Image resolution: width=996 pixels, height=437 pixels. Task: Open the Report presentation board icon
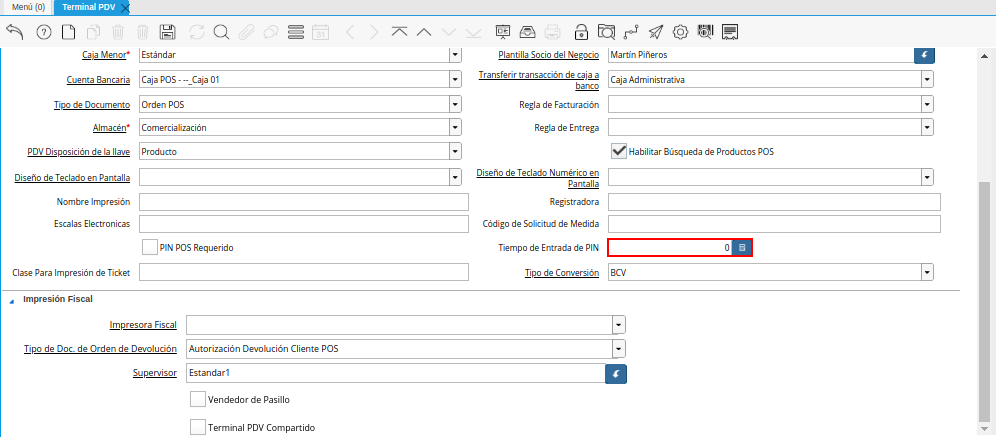(x=503, y=32)
